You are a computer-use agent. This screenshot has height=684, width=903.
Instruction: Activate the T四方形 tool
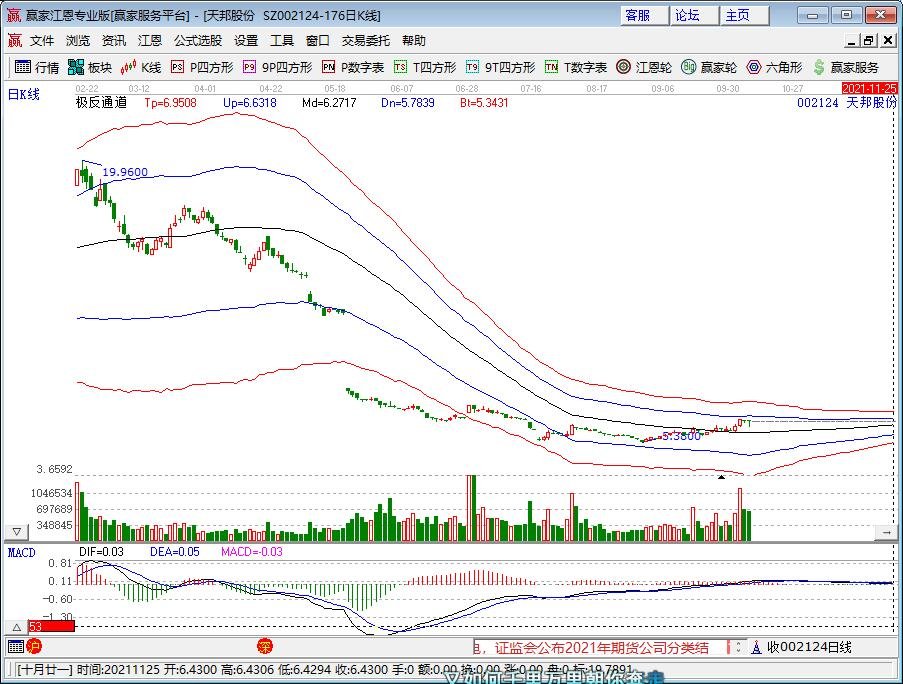pyautogui.click(x=425, y=67)
